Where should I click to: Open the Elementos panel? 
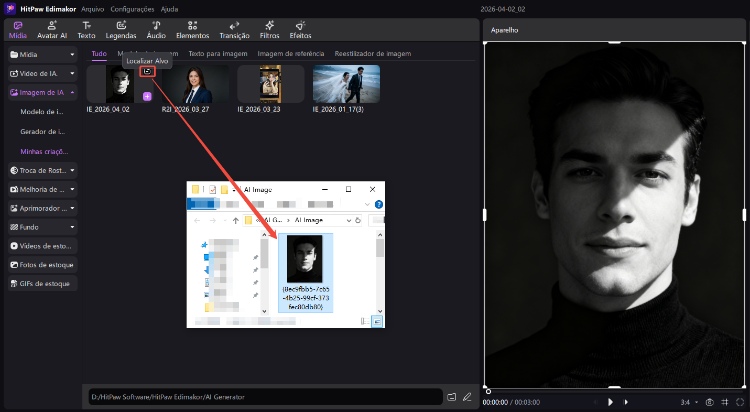(192, 29)
